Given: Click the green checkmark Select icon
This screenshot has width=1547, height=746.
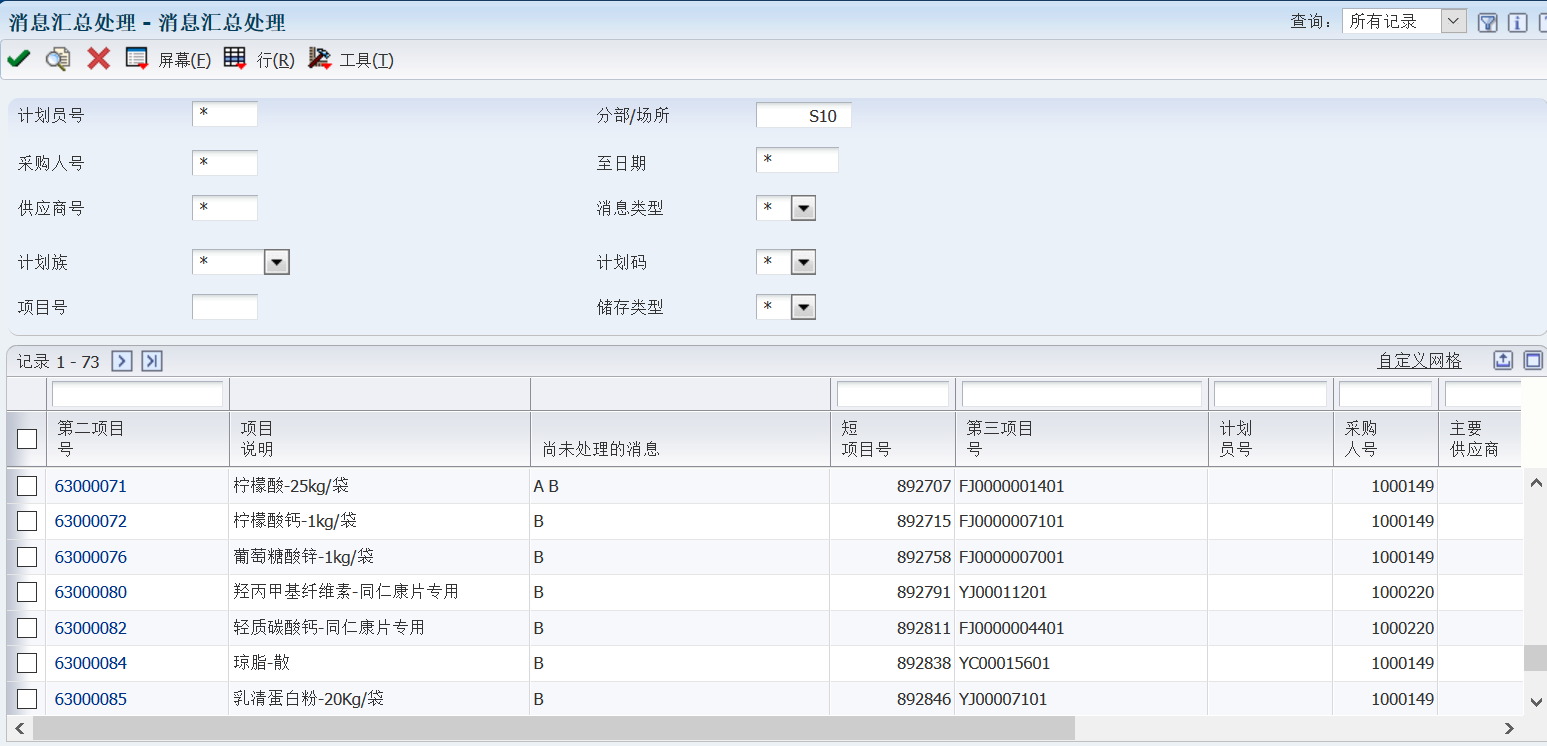Looking at the screenshot, I should click(18, 59).
